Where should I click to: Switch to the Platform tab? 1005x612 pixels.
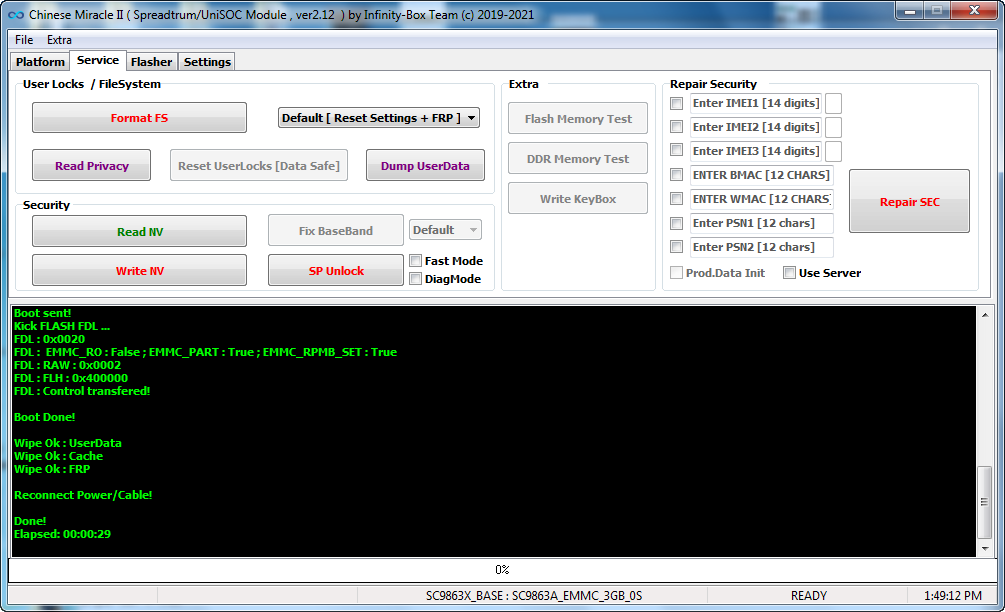click(x=40, y=62)
